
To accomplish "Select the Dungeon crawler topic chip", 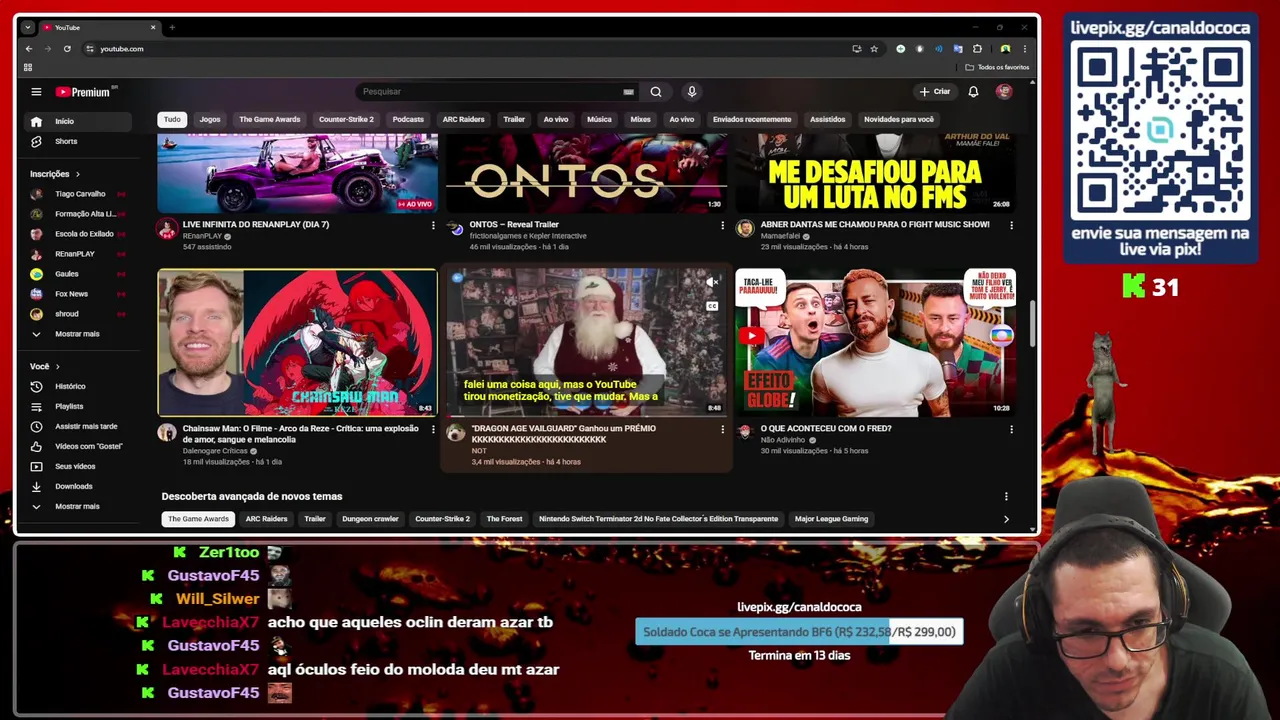I will 370,519.
